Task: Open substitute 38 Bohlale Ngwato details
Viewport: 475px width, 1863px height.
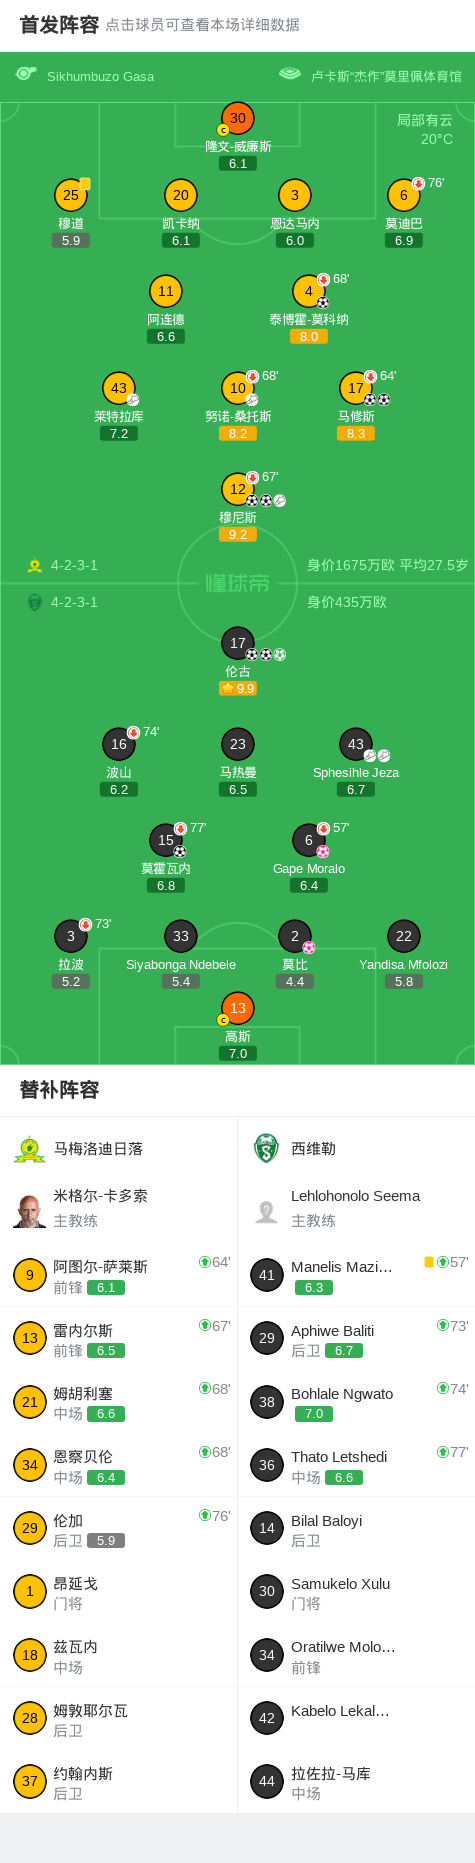Action: pyautogui.click(x=356, y=1402)
